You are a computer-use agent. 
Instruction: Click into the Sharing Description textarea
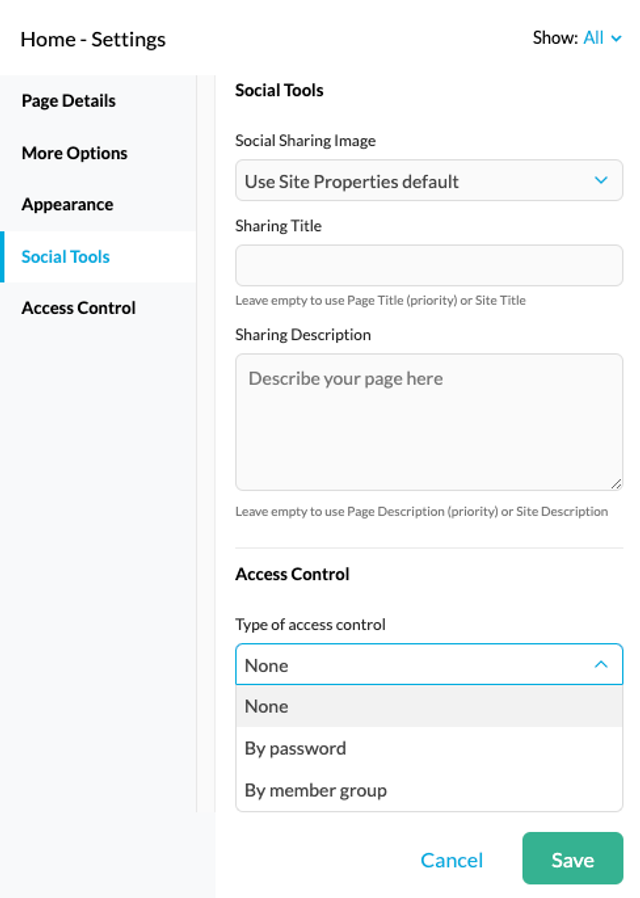[x=429, y=422]
